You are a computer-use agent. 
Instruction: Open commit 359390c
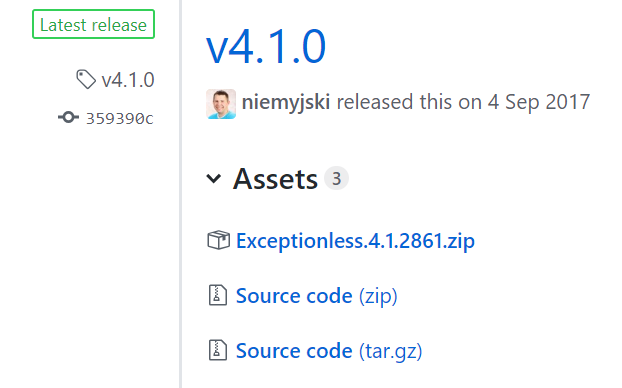tap(119, 118)
